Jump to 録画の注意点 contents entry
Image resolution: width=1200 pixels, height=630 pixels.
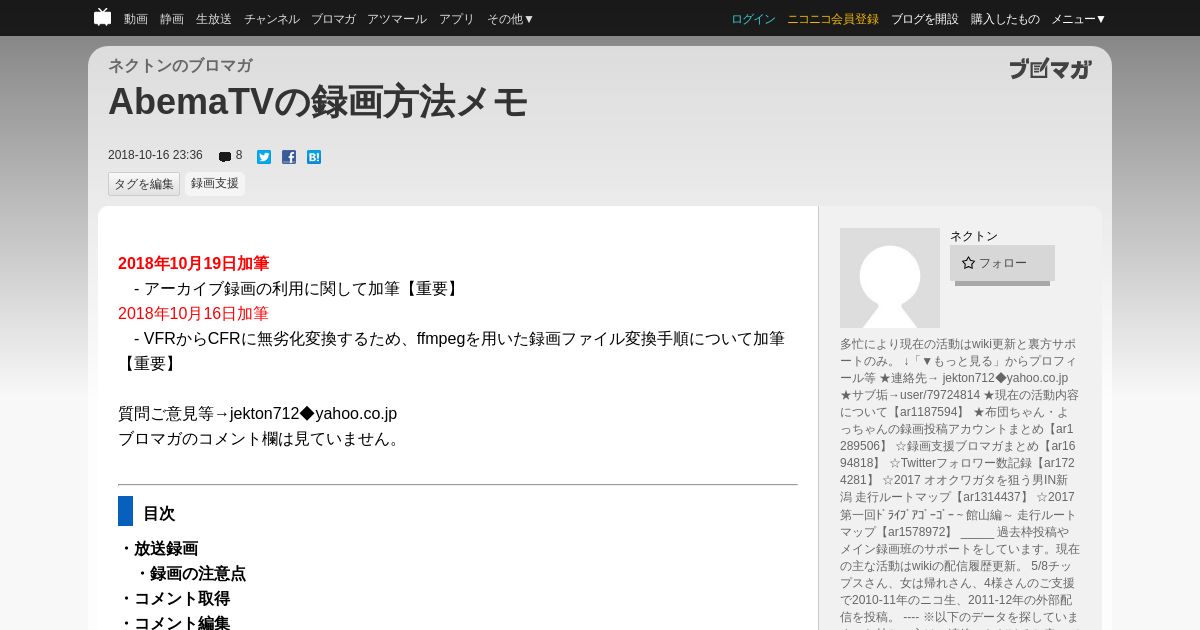point(198,574)
